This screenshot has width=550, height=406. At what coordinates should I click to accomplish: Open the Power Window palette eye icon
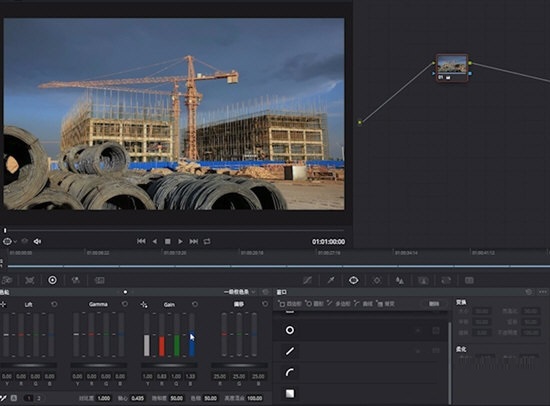click(353, 280)
